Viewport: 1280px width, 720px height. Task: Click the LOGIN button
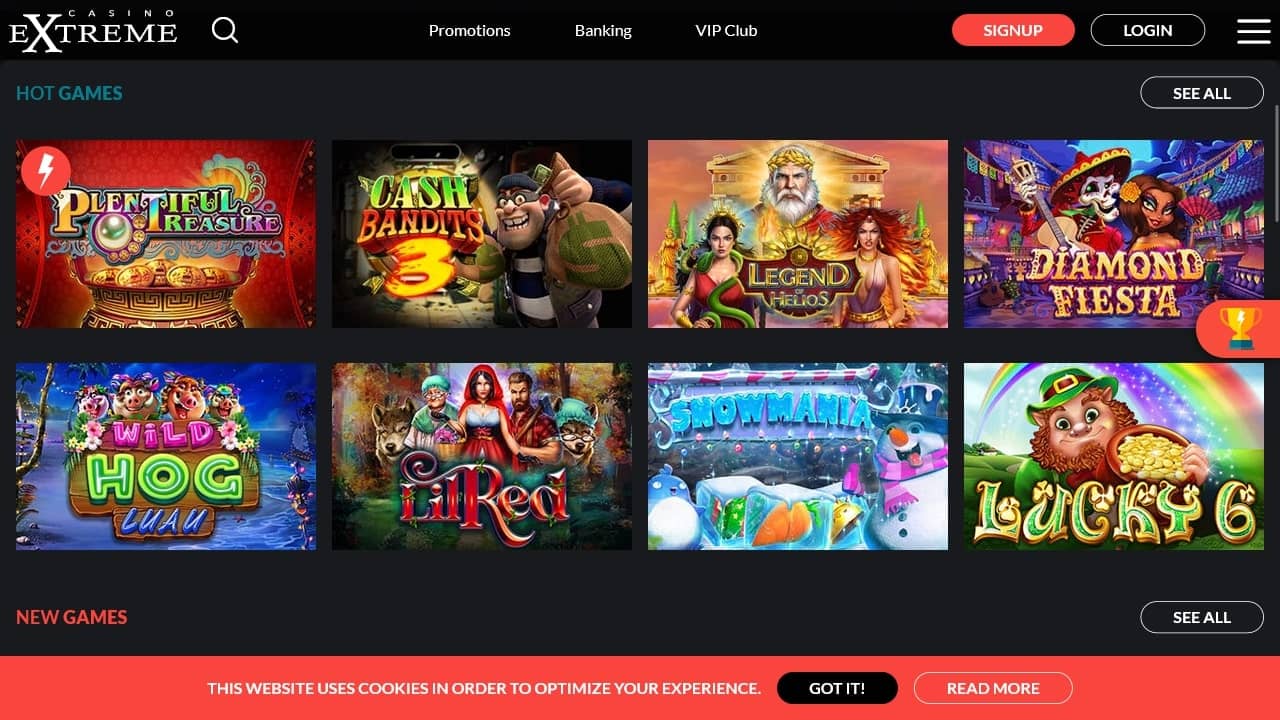click(1148, 30)
